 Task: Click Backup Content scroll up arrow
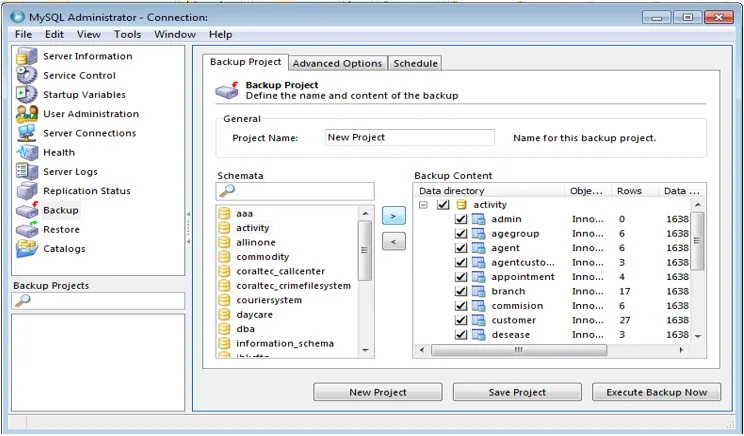point(698,204)
